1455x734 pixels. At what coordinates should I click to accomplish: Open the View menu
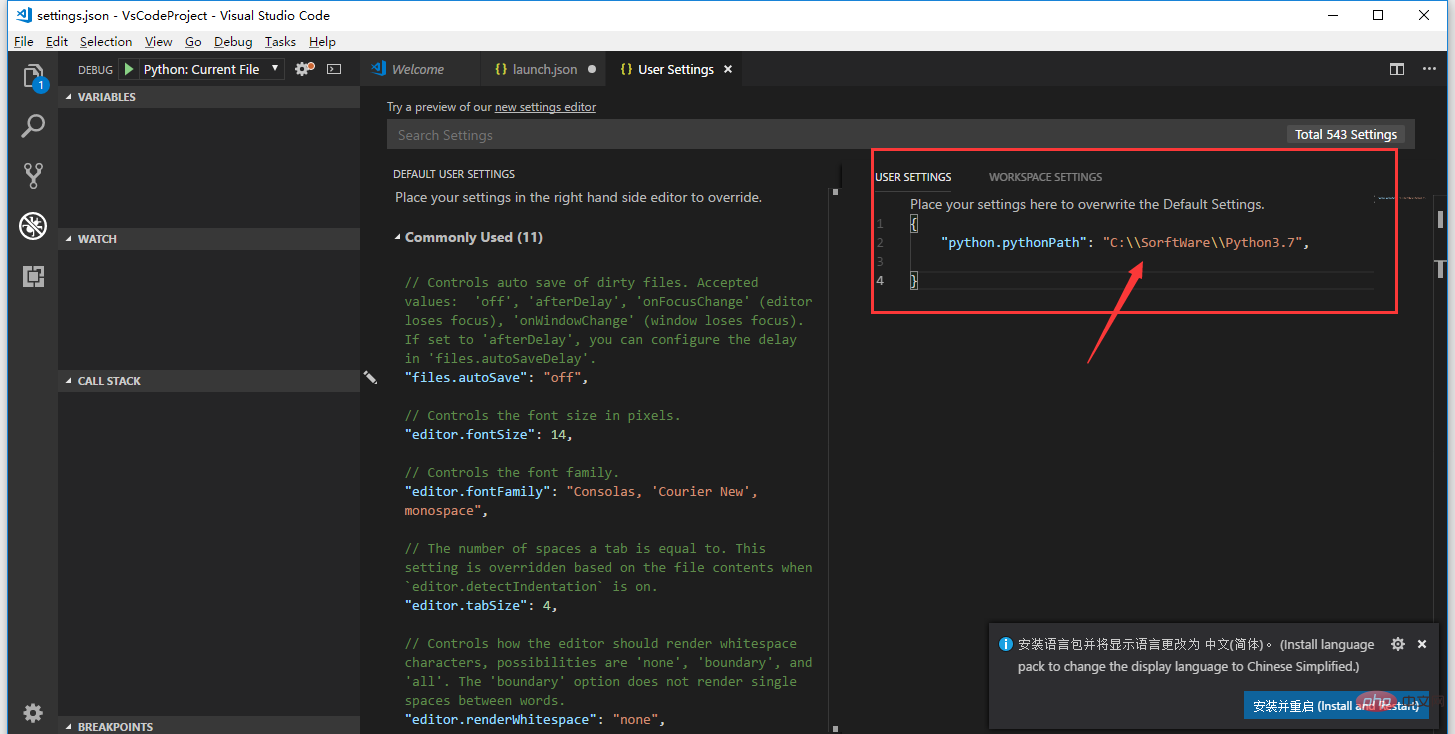point(158,41)
